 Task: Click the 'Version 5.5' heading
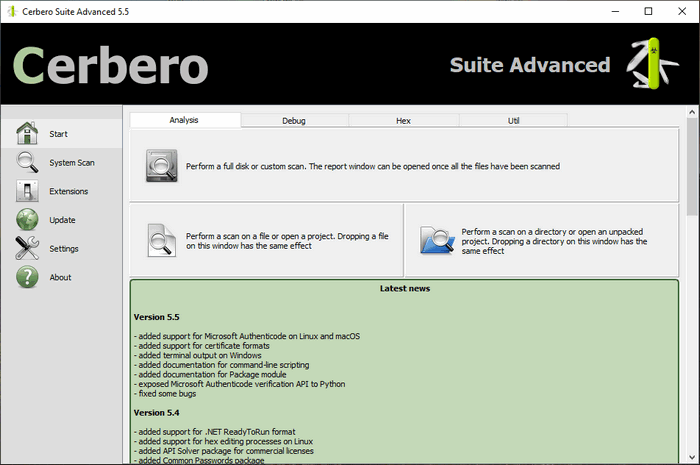(x=157, y=317)
